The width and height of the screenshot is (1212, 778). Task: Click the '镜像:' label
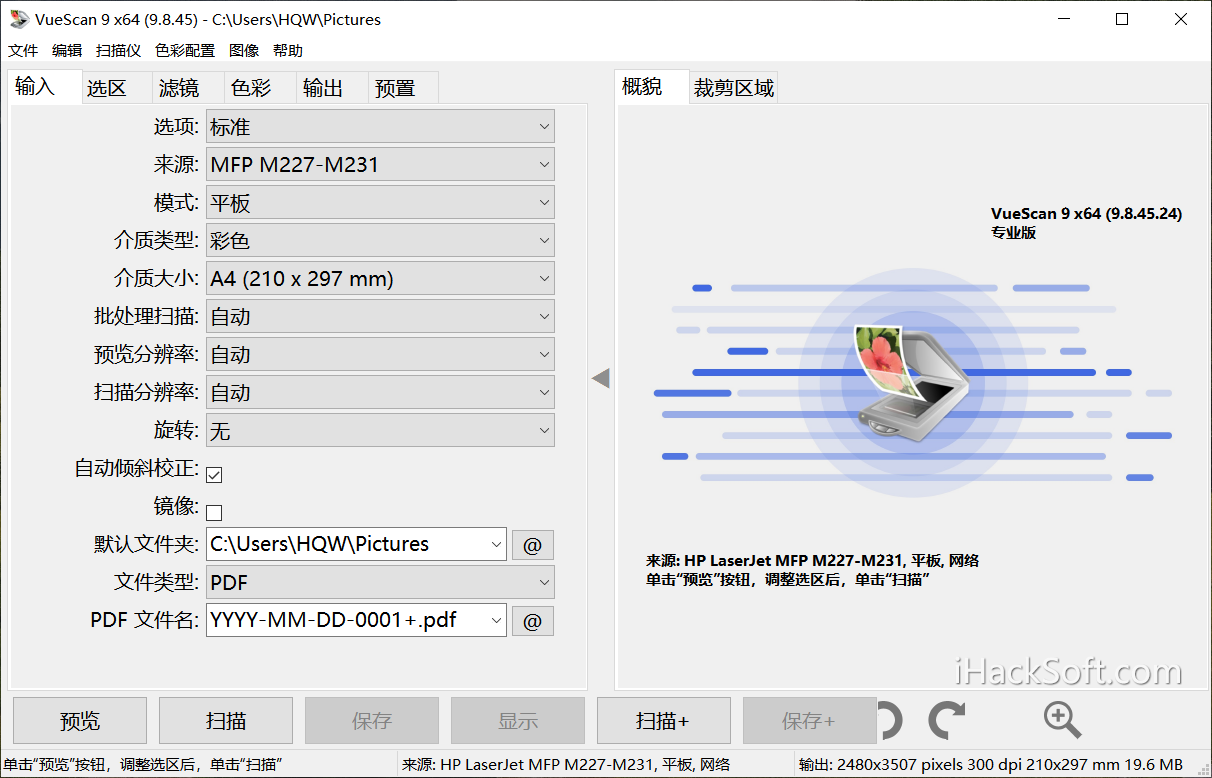tap(176, 507)
